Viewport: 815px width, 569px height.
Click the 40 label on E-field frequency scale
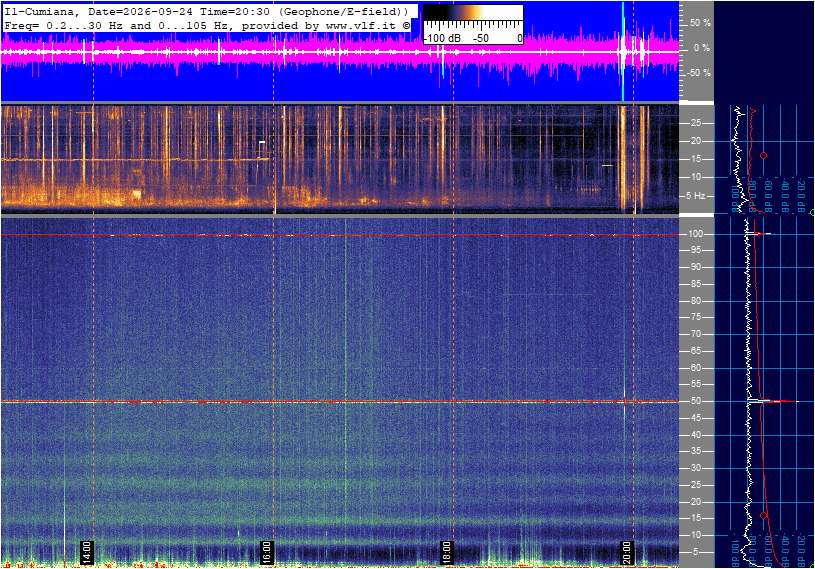click(695, 435)
